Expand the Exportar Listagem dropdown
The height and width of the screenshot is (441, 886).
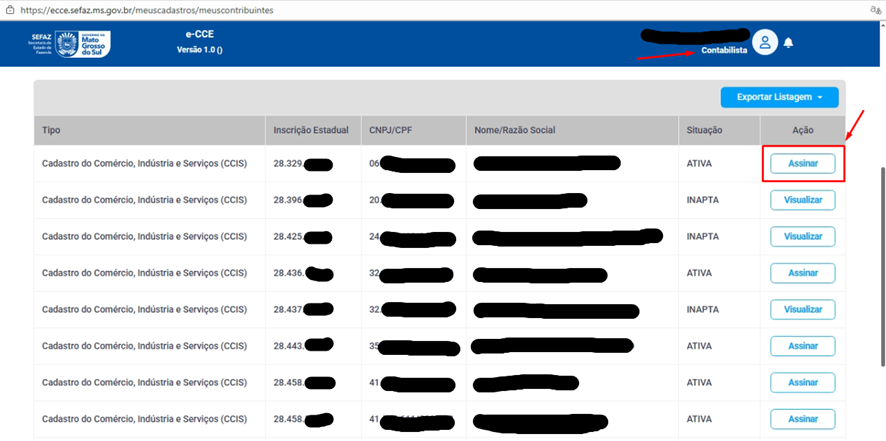pos(779,97)
